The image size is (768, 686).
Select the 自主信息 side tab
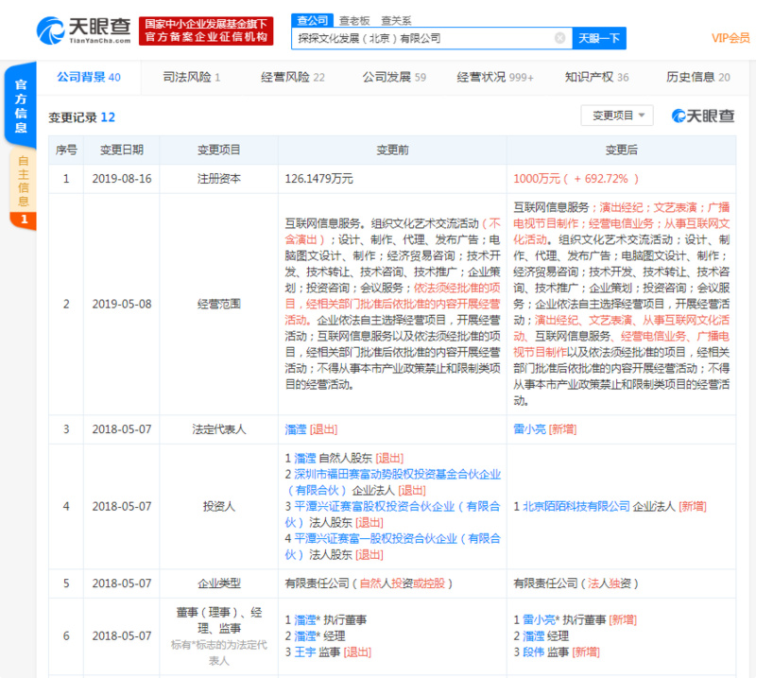(x=23, y=180)
